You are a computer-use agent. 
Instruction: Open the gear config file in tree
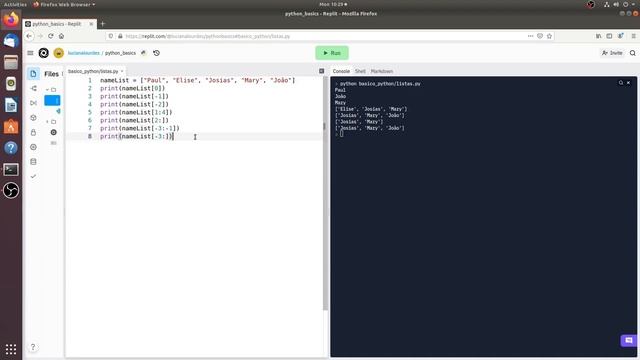tap(53, 132)
